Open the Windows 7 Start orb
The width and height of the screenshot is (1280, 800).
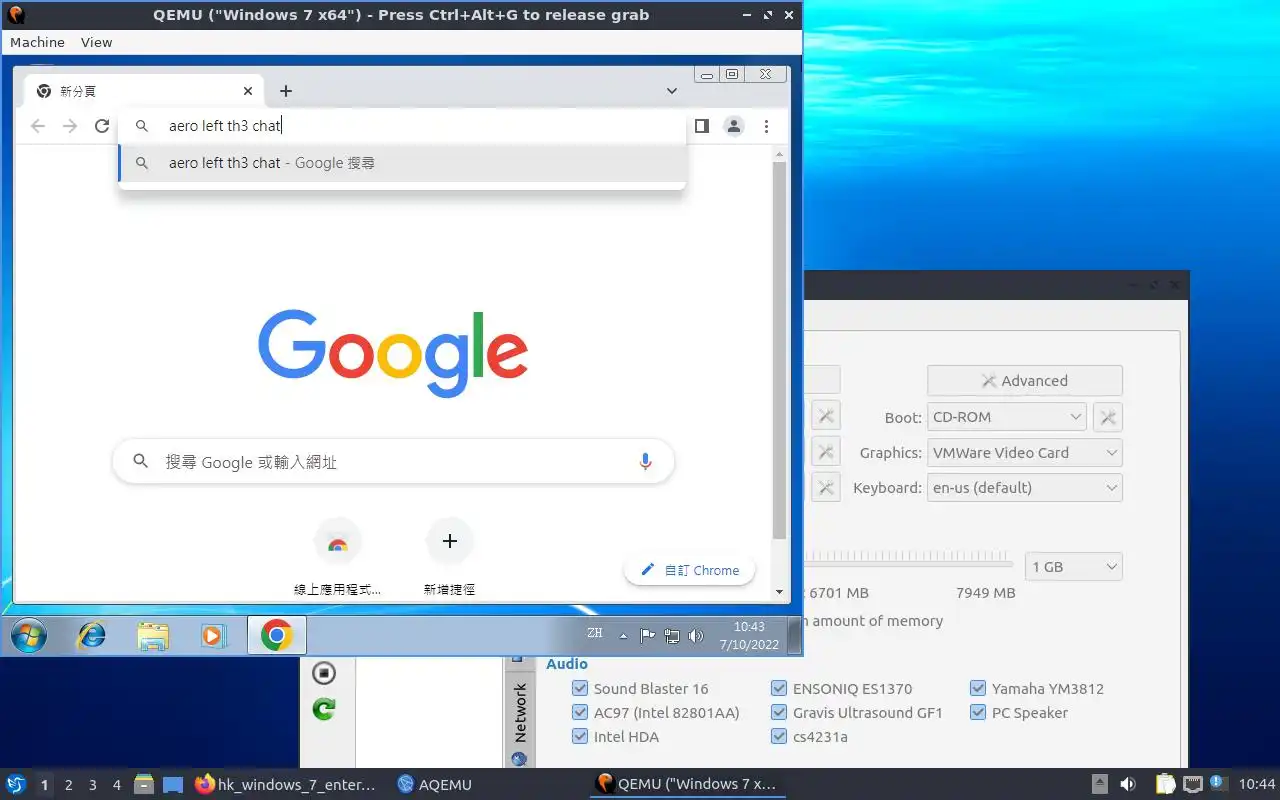pyautogui.click(x=28, y=635)
